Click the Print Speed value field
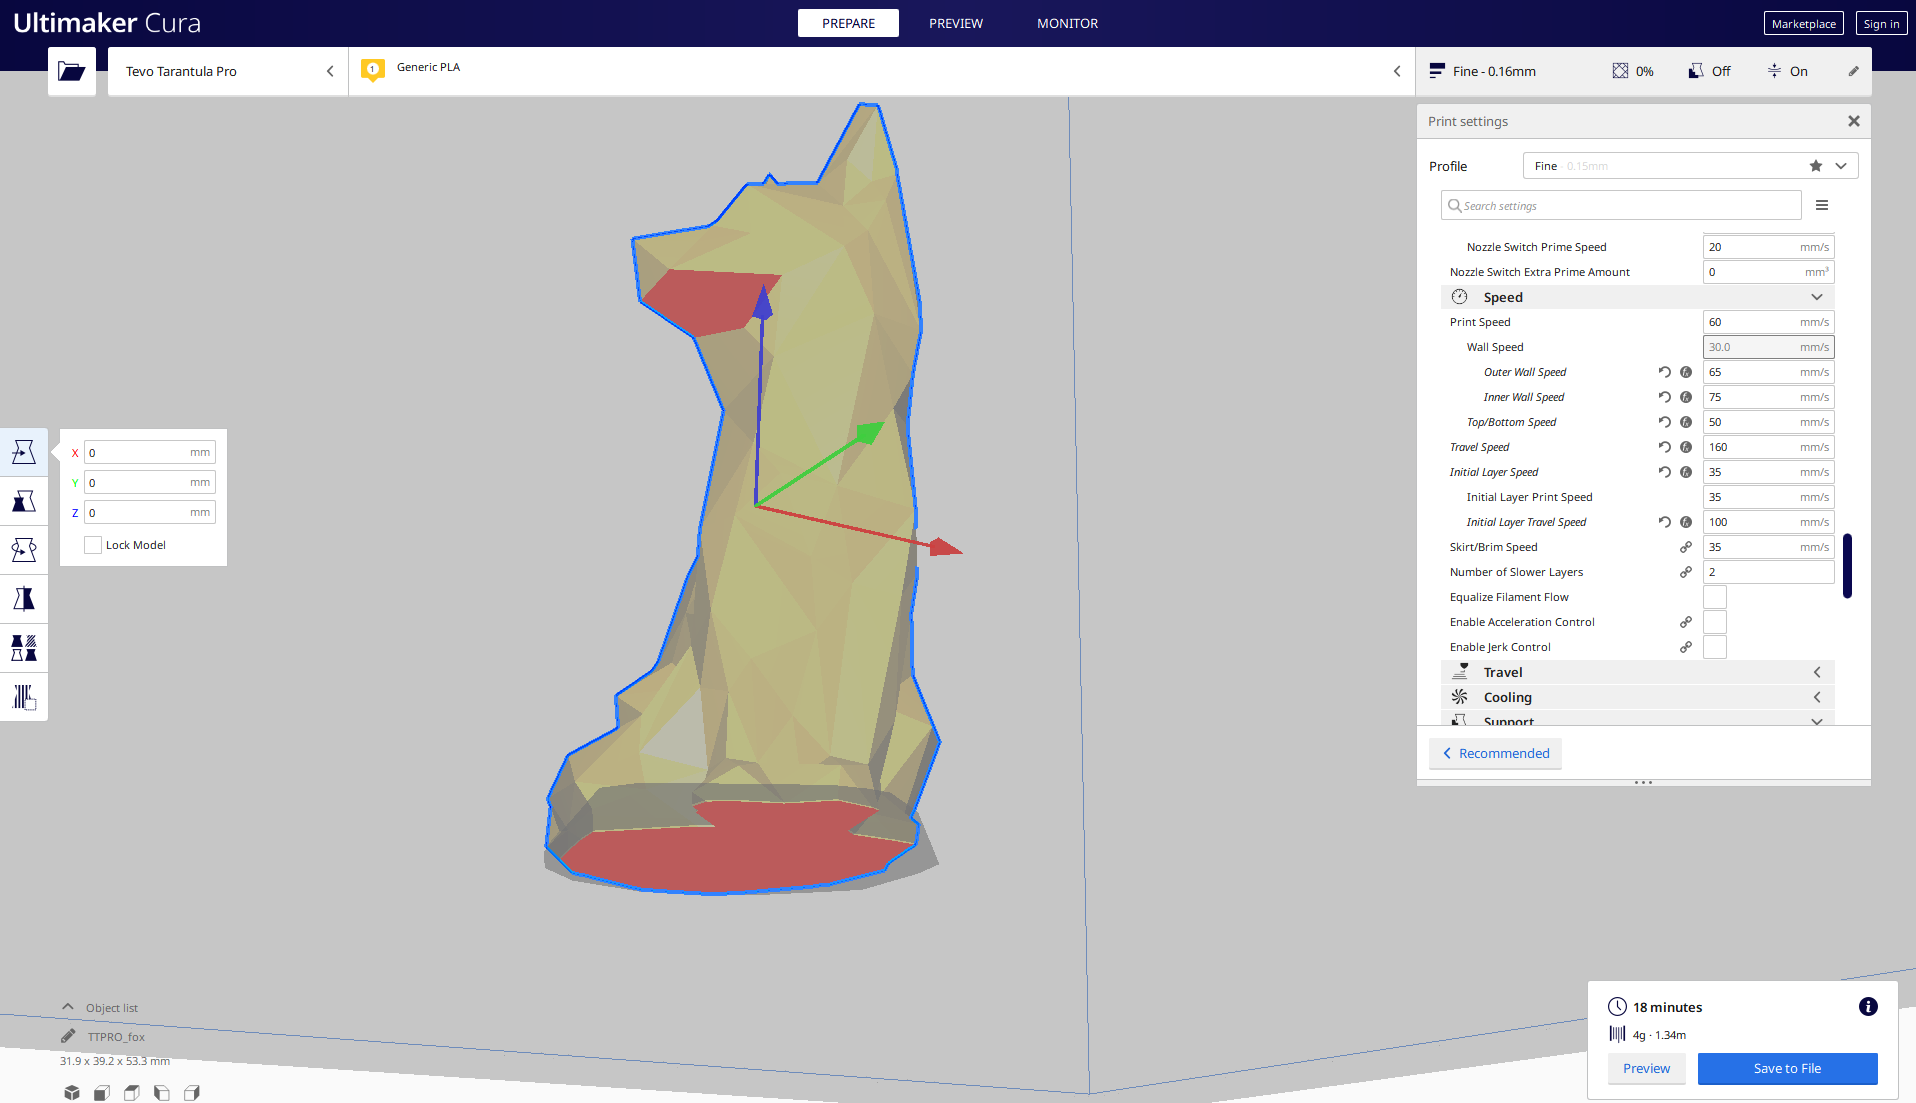 pyautogui.click(x=1769, y=322)
